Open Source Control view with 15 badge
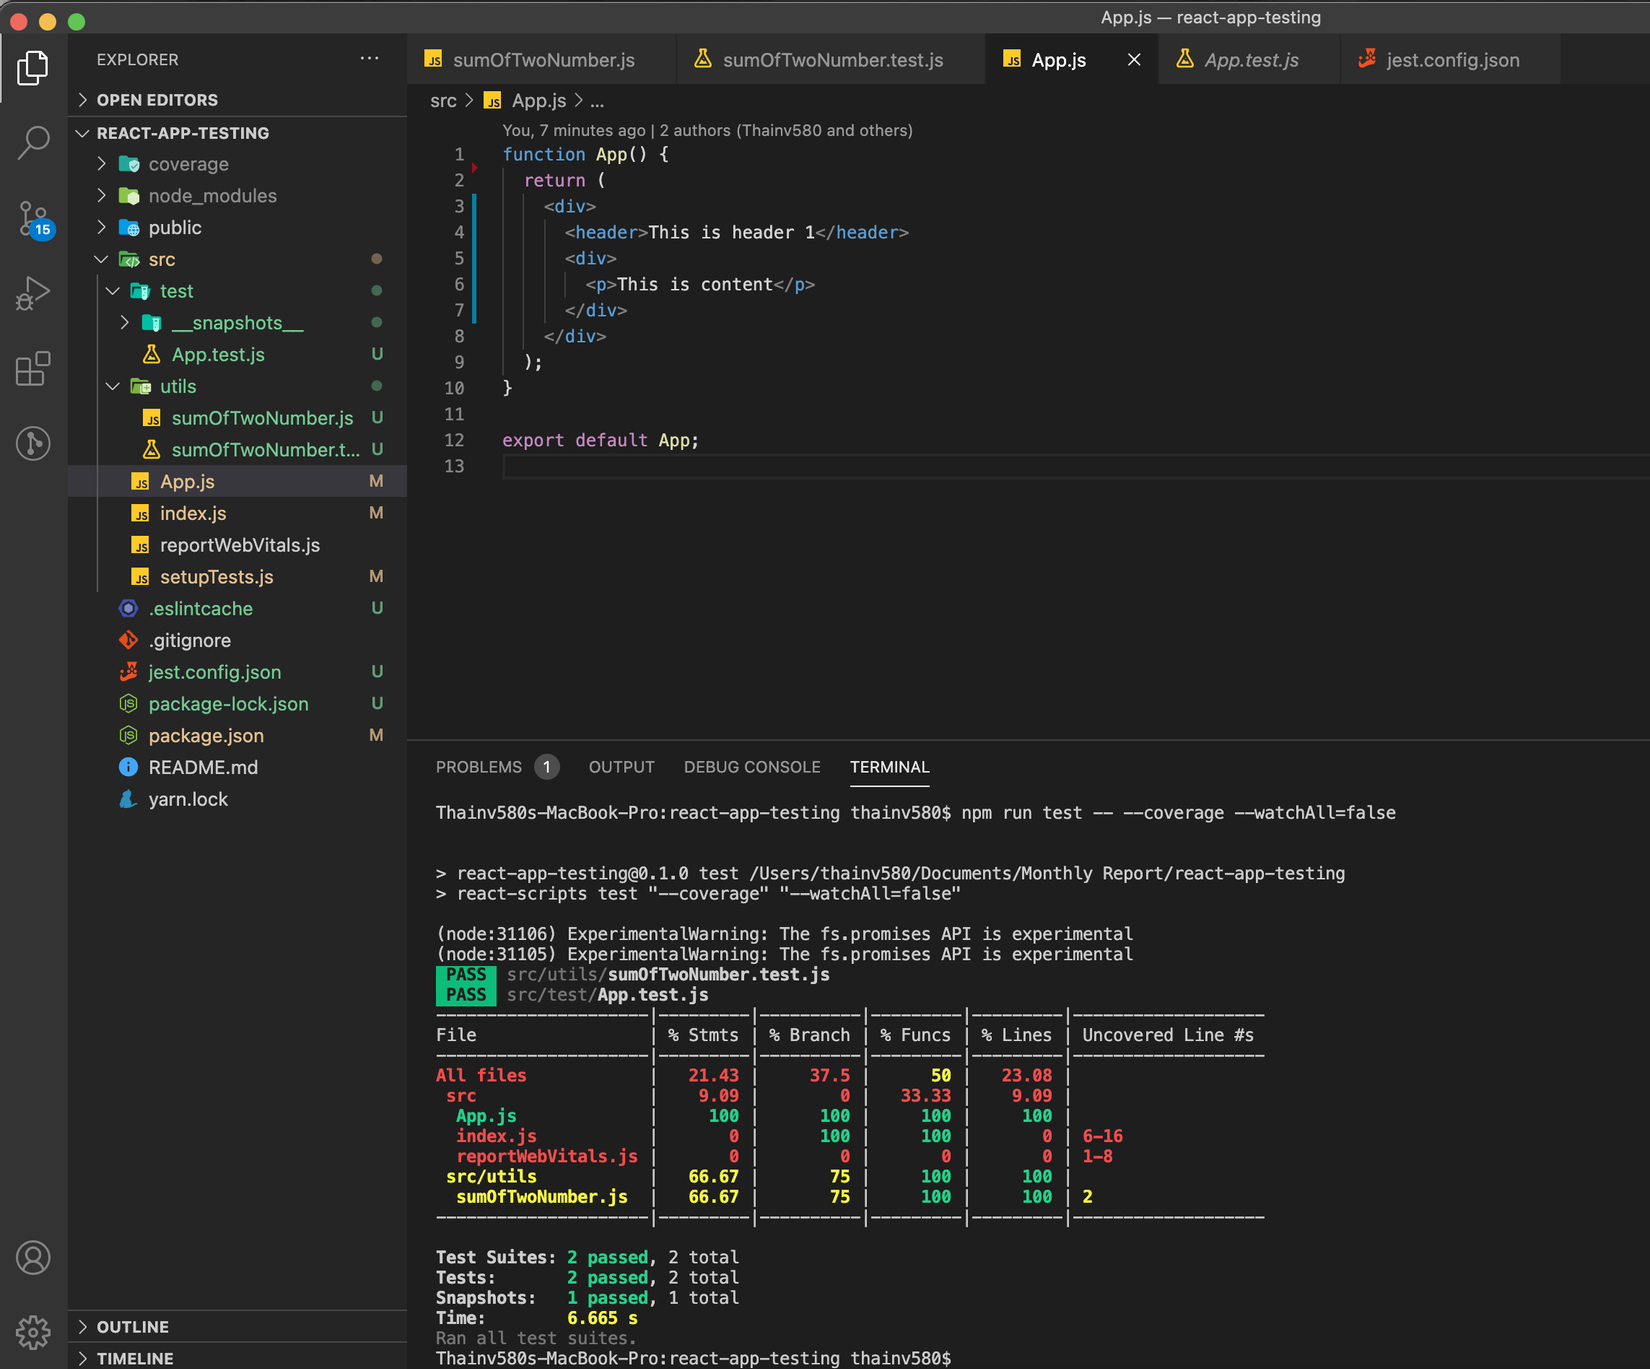The height and width of the screenshot is (1369, 1650). click(x=33, y=218)
